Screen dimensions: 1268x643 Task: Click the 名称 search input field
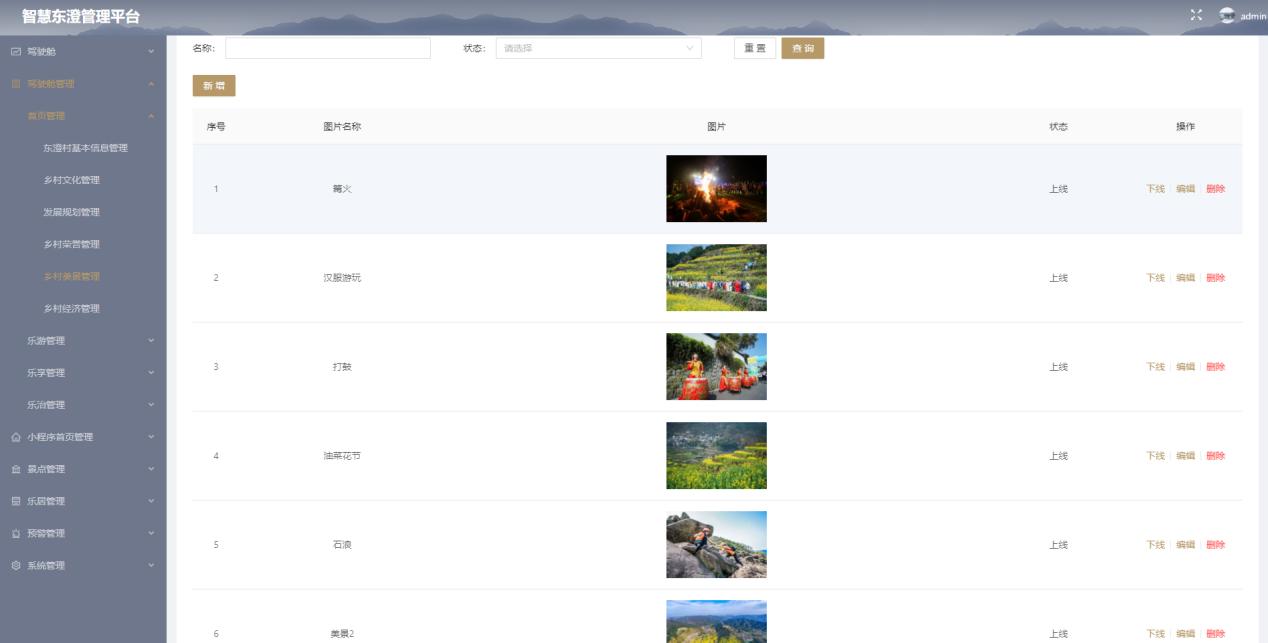pos(328,48)
